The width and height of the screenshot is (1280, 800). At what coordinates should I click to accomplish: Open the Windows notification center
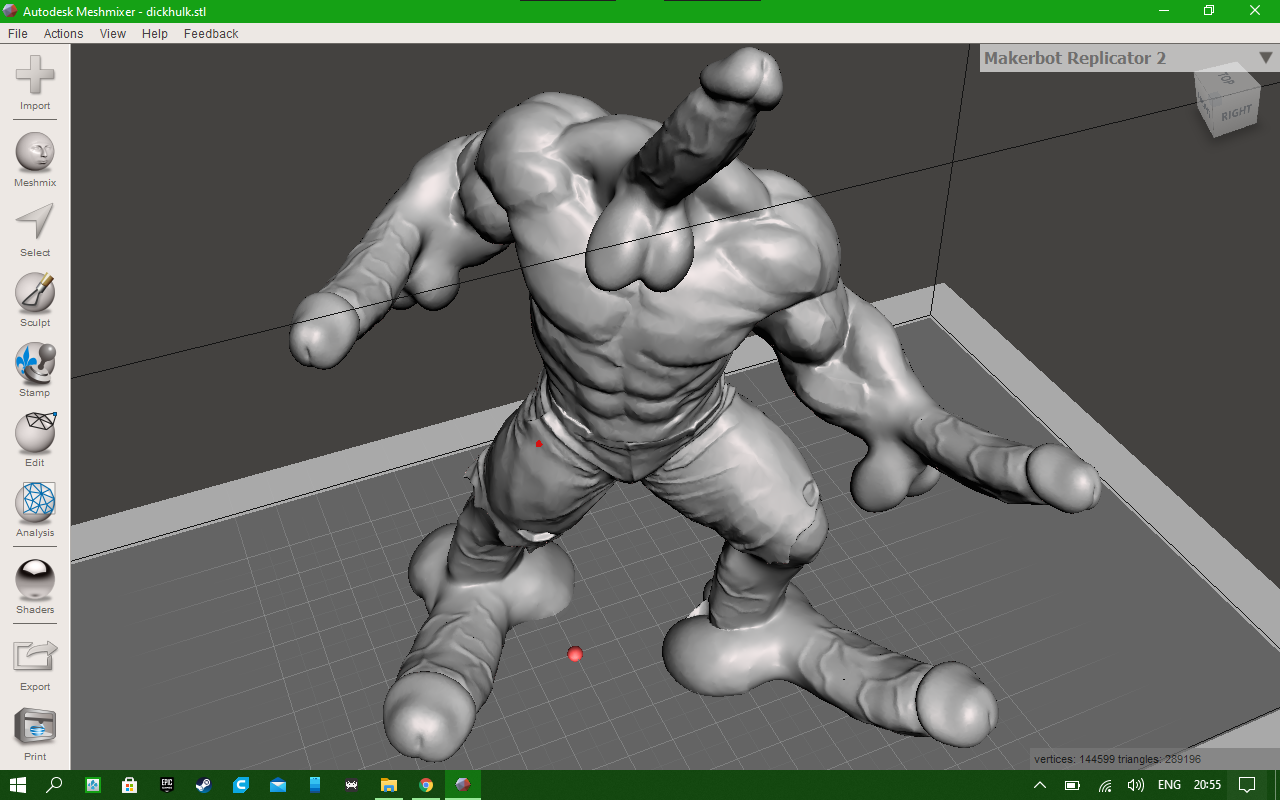pos(1247,785)
